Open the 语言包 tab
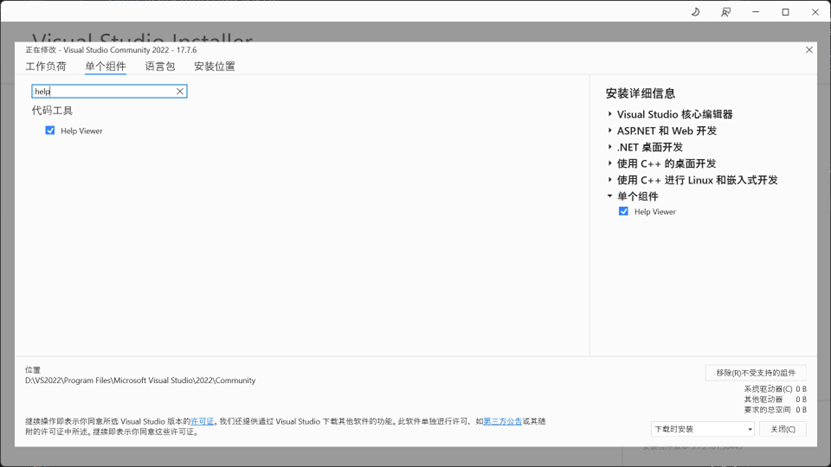 [x=160, y=66]
